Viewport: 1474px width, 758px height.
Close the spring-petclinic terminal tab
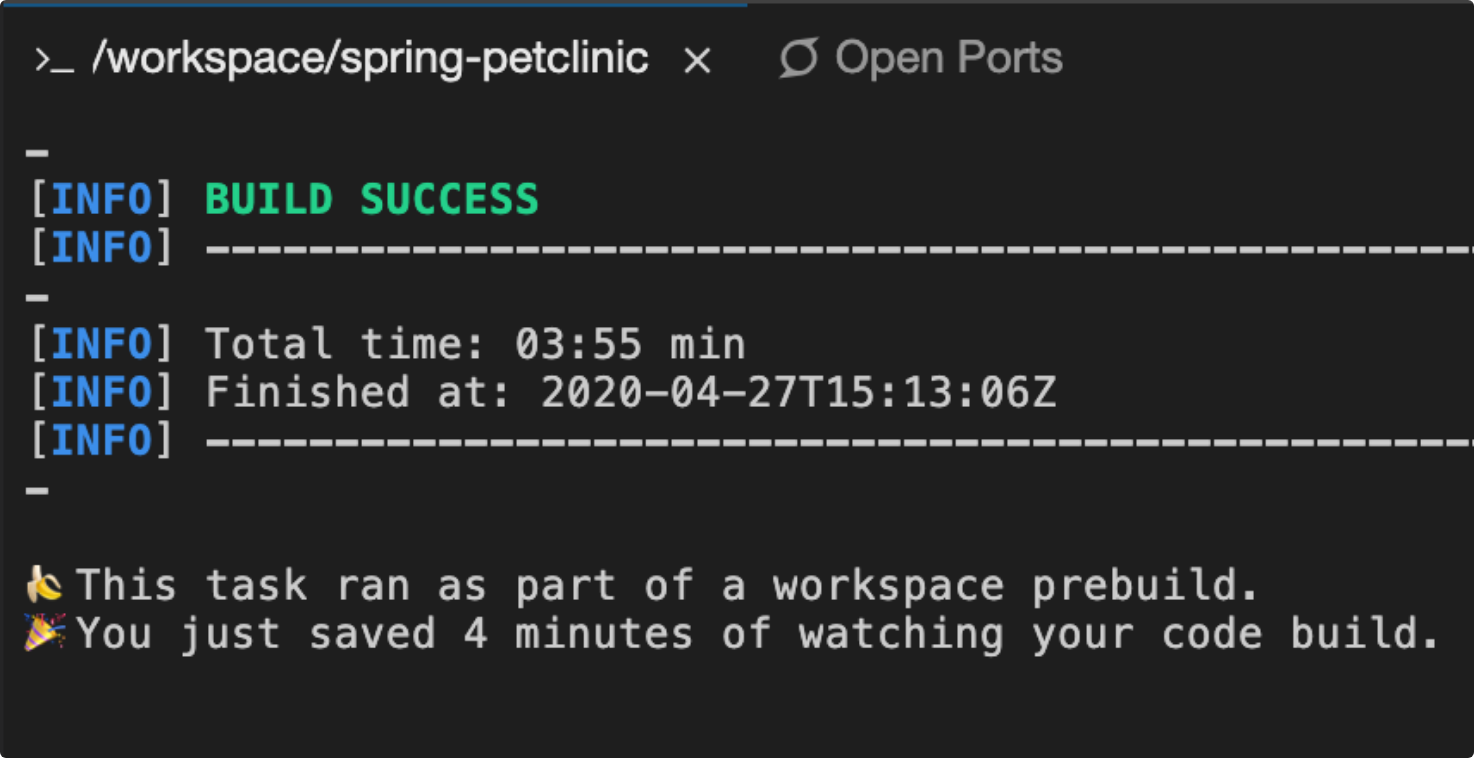(x=697, y=60)
